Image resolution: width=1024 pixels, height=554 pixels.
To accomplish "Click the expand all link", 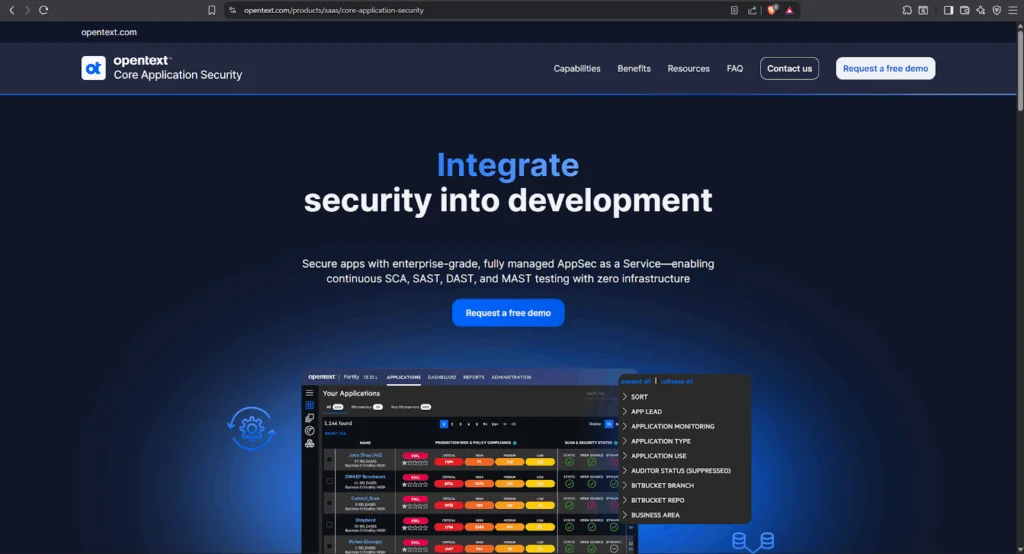I will [x=635, y=381].
